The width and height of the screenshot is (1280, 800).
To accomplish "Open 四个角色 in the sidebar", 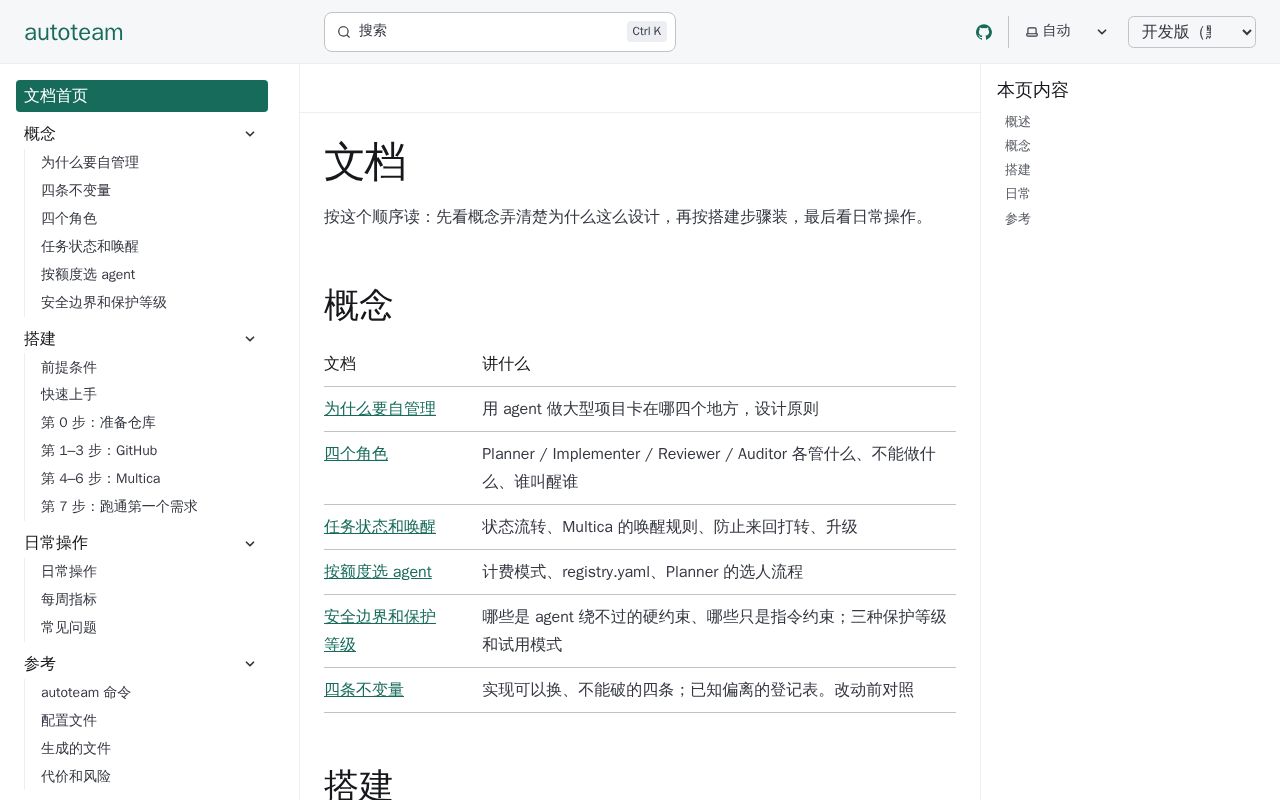I will coord(69,218).
